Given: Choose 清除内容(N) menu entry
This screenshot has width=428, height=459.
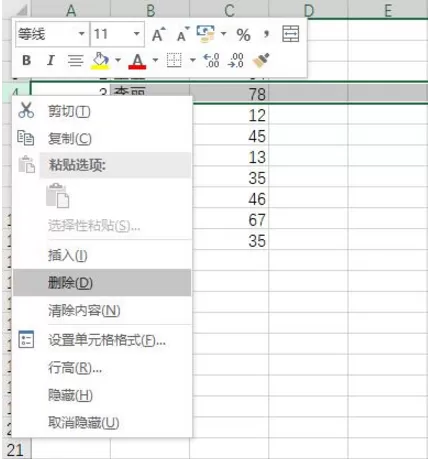Looking at the screenshot, I should pyautogui.click(x=102, y=311).
